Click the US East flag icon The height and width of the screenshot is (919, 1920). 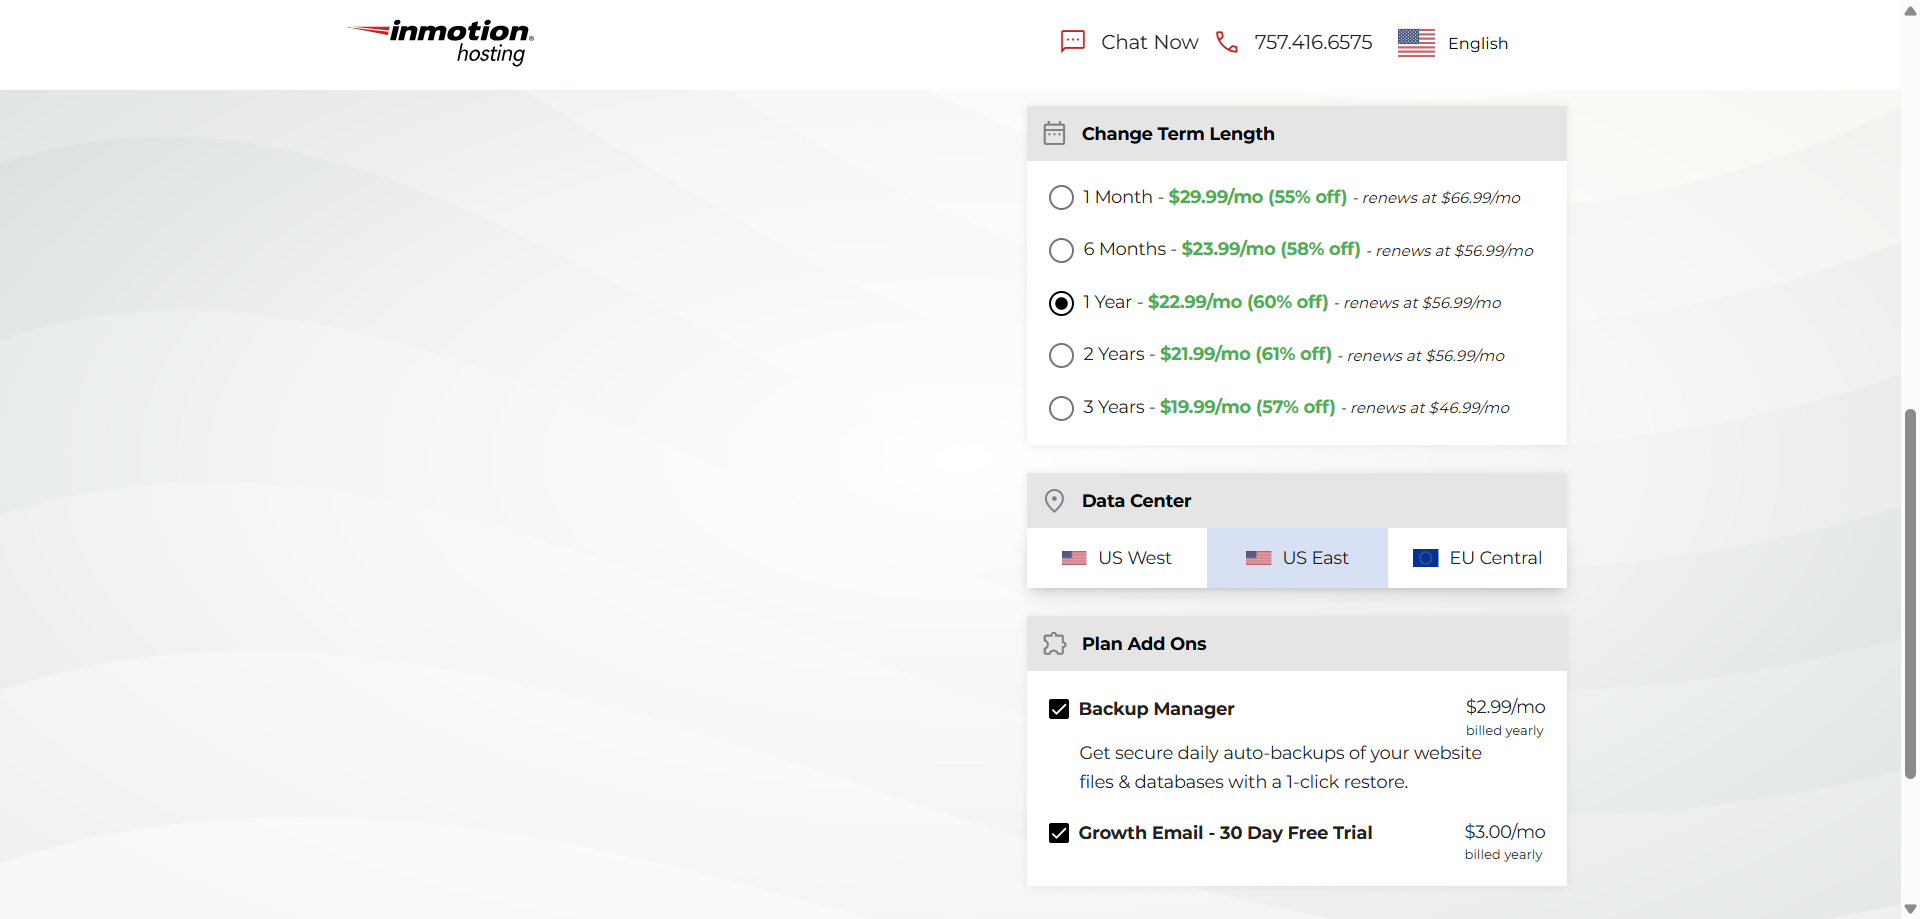click(x=1258, y=558)
